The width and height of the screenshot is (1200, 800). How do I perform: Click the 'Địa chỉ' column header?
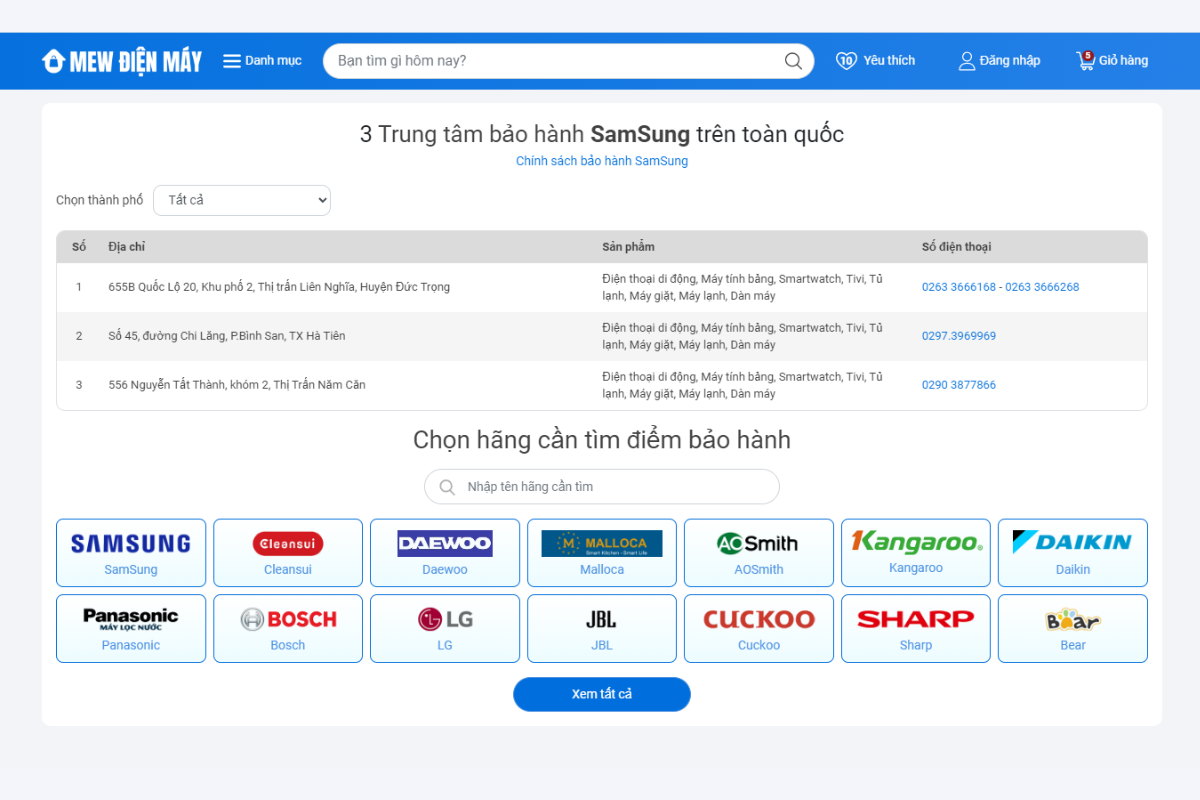coord(127,247)
